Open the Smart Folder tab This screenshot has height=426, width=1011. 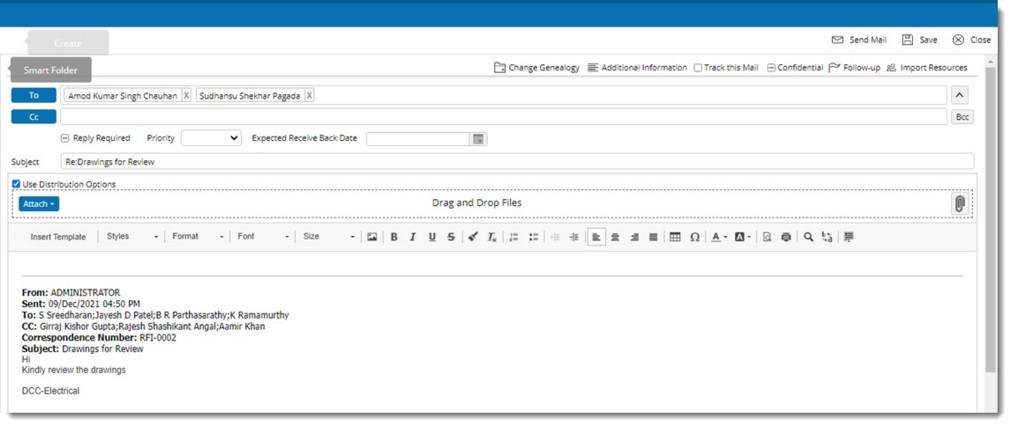point(50,70)
